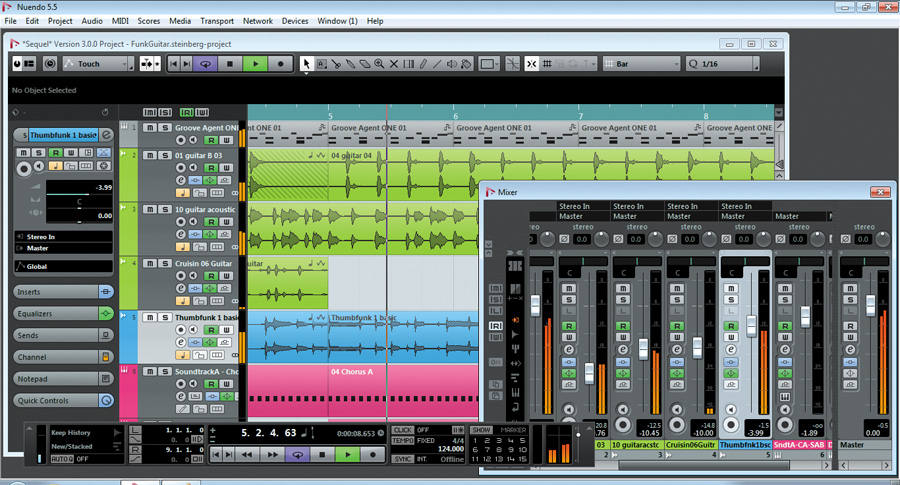Click Play on the bottom transport panel
The height and width of the screenshot is (485, 900).
(x=347, y=455)
